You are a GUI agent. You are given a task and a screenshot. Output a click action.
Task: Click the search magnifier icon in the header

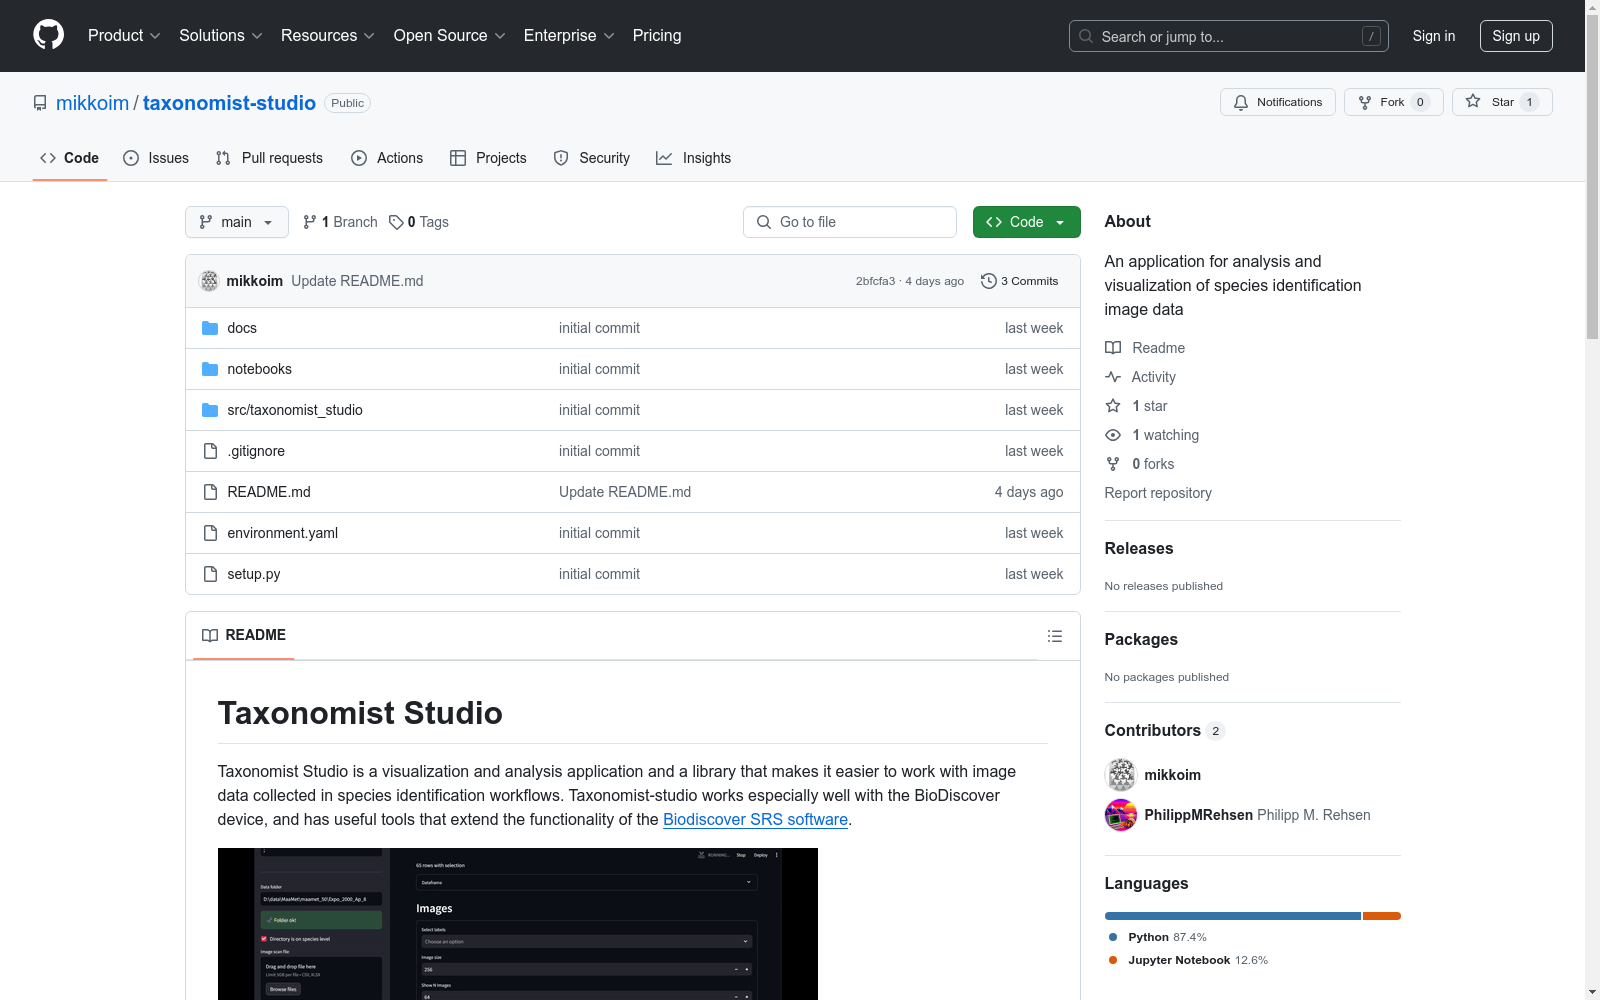[x=1086, y=36]
